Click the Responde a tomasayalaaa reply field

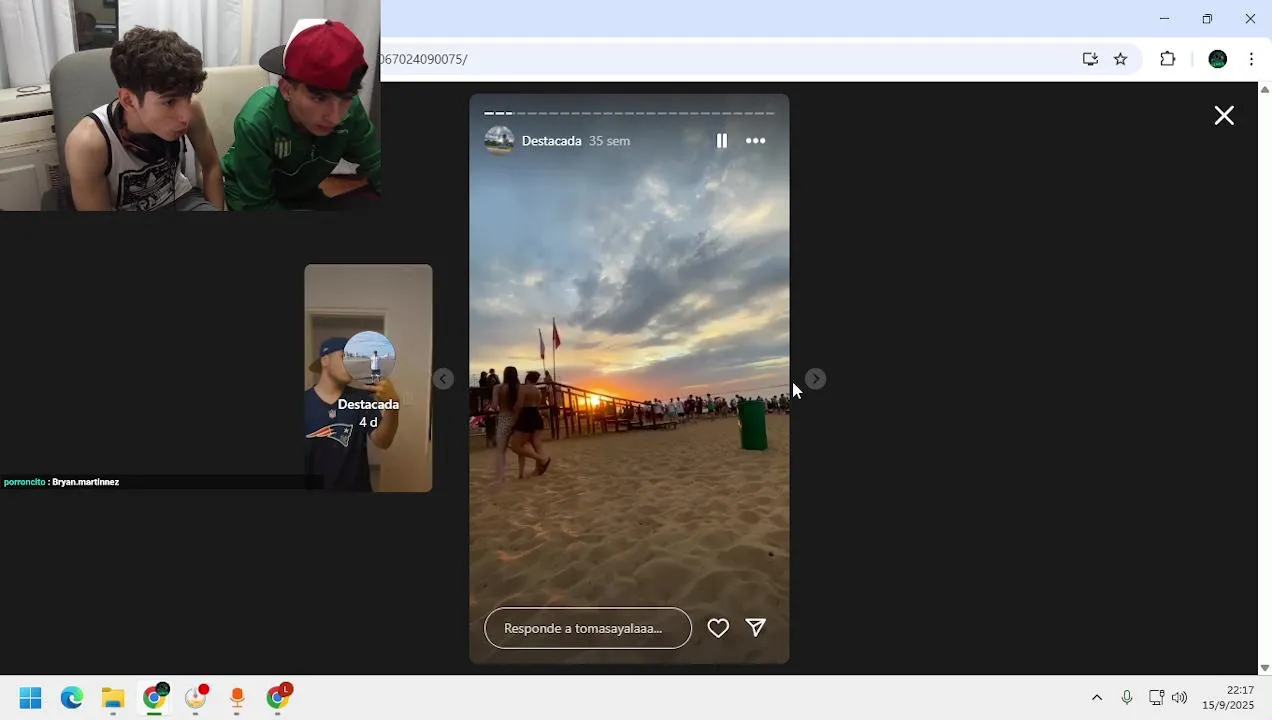pos(588,628)
